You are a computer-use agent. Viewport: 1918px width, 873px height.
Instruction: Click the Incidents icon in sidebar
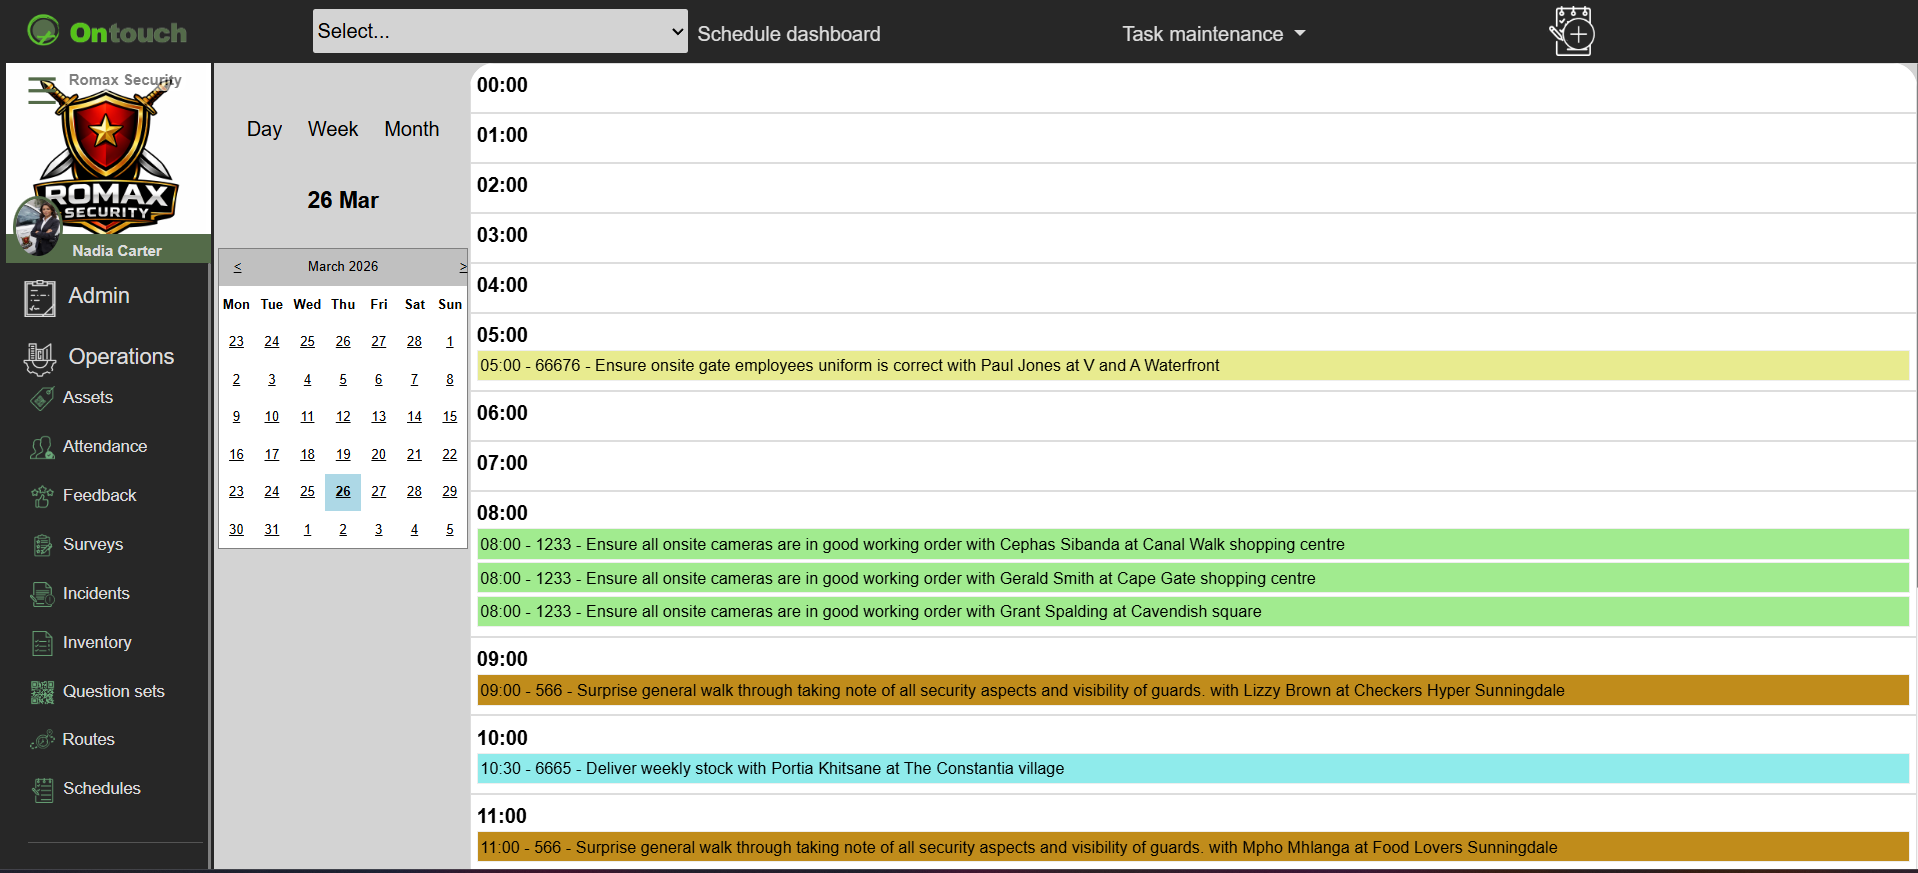coord(42,594)
